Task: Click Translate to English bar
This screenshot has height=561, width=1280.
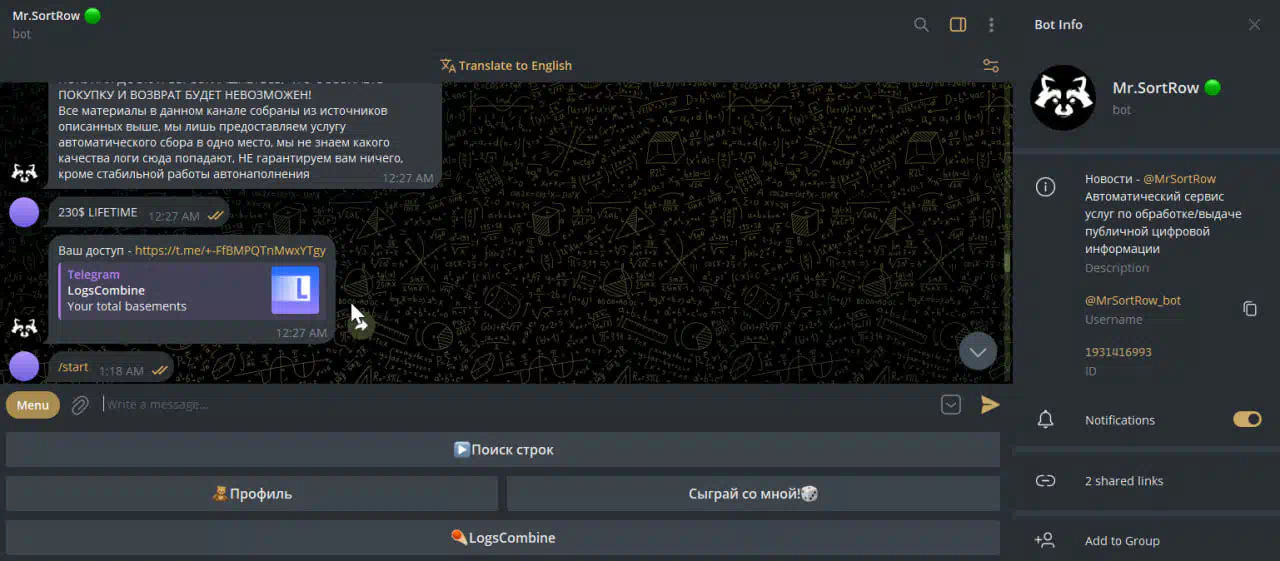Action: click(506, 66)
